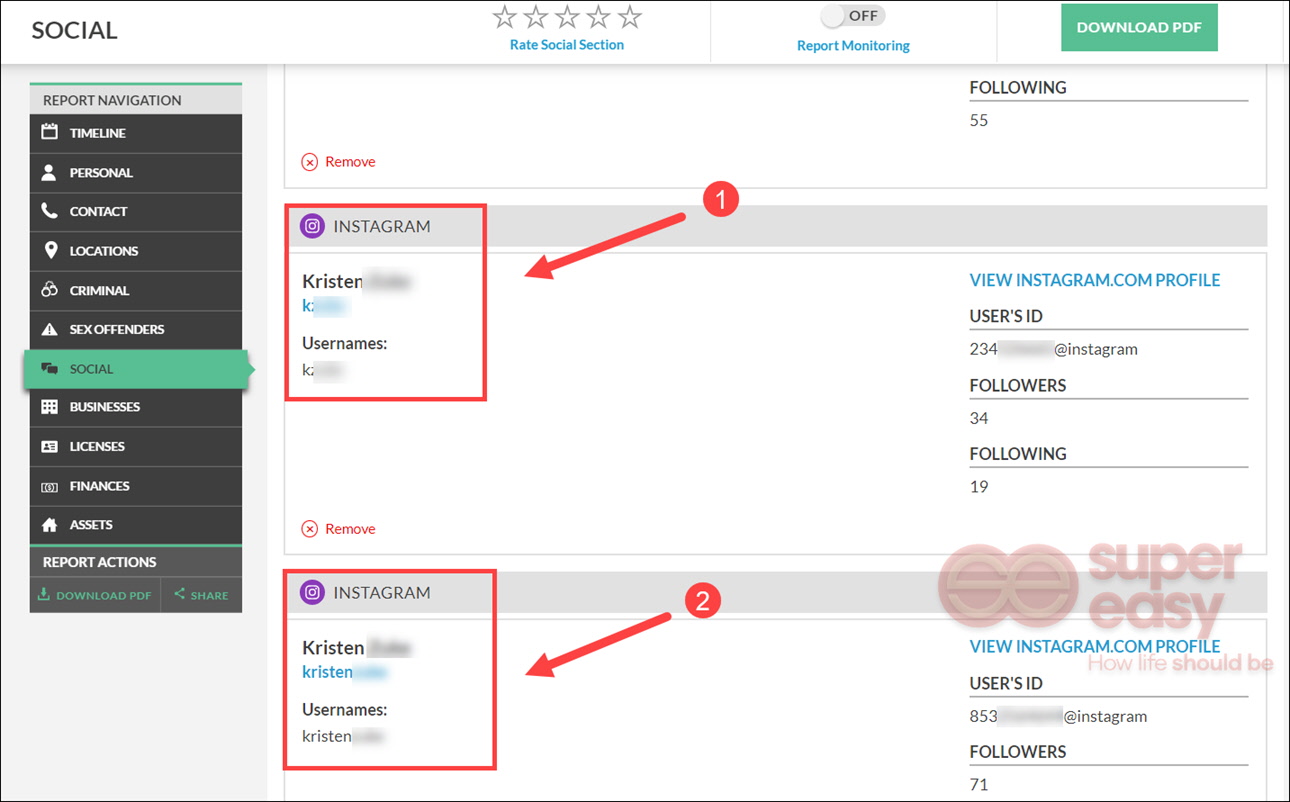Open the Finances section
The width and height of the screenshot is (1290, 802).
coord(136,486)
